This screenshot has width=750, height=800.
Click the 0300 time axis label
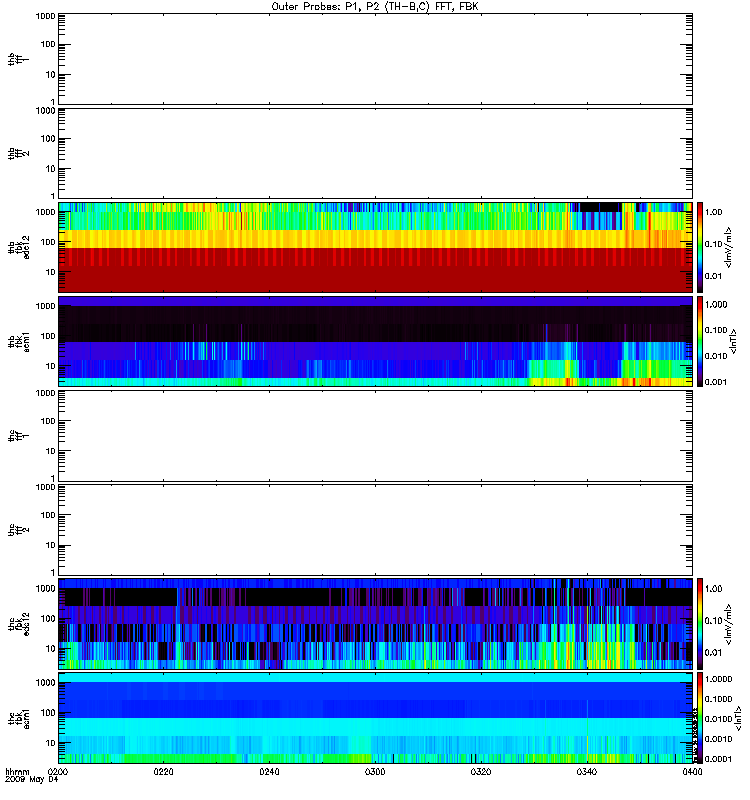coord(375,772)
